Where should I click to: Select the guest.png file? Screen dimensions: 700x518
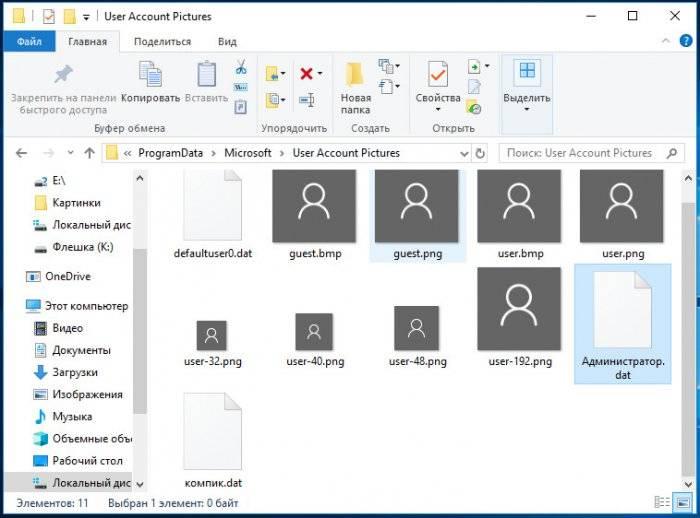(x=417, y=215)
